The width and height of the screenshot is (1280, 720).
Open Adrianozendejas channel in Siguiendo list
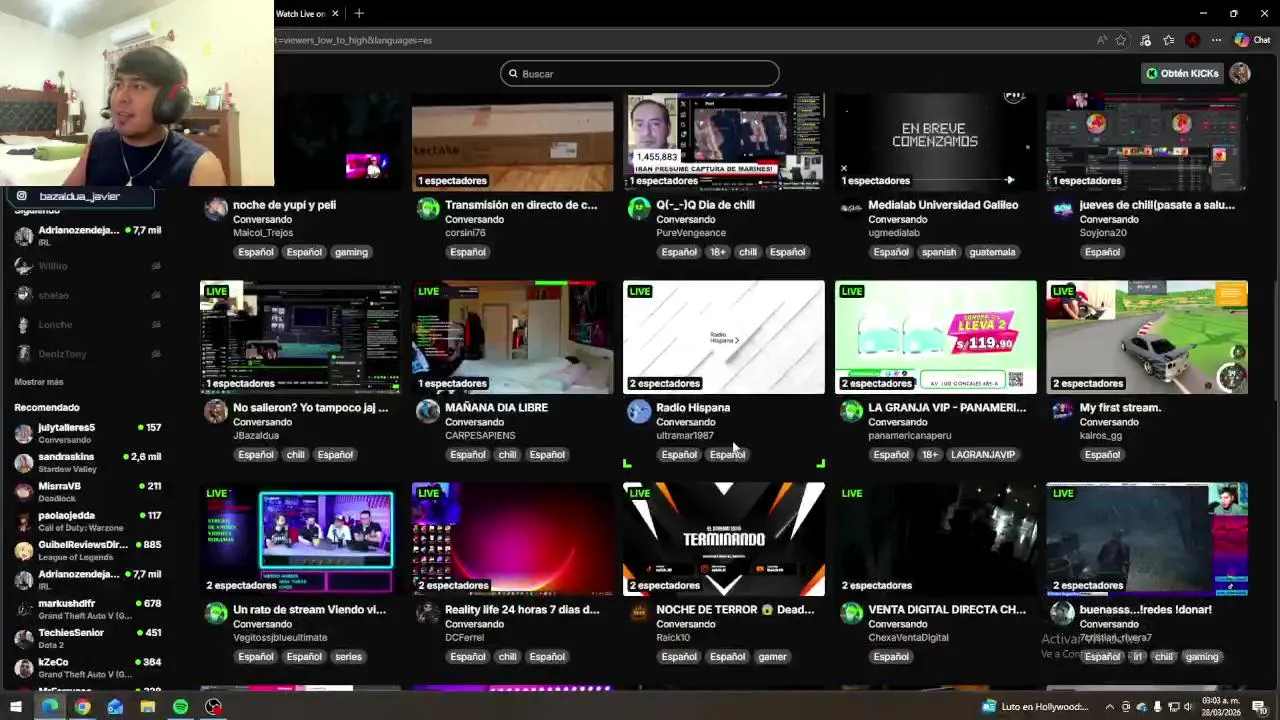click(x=87, y=236)
